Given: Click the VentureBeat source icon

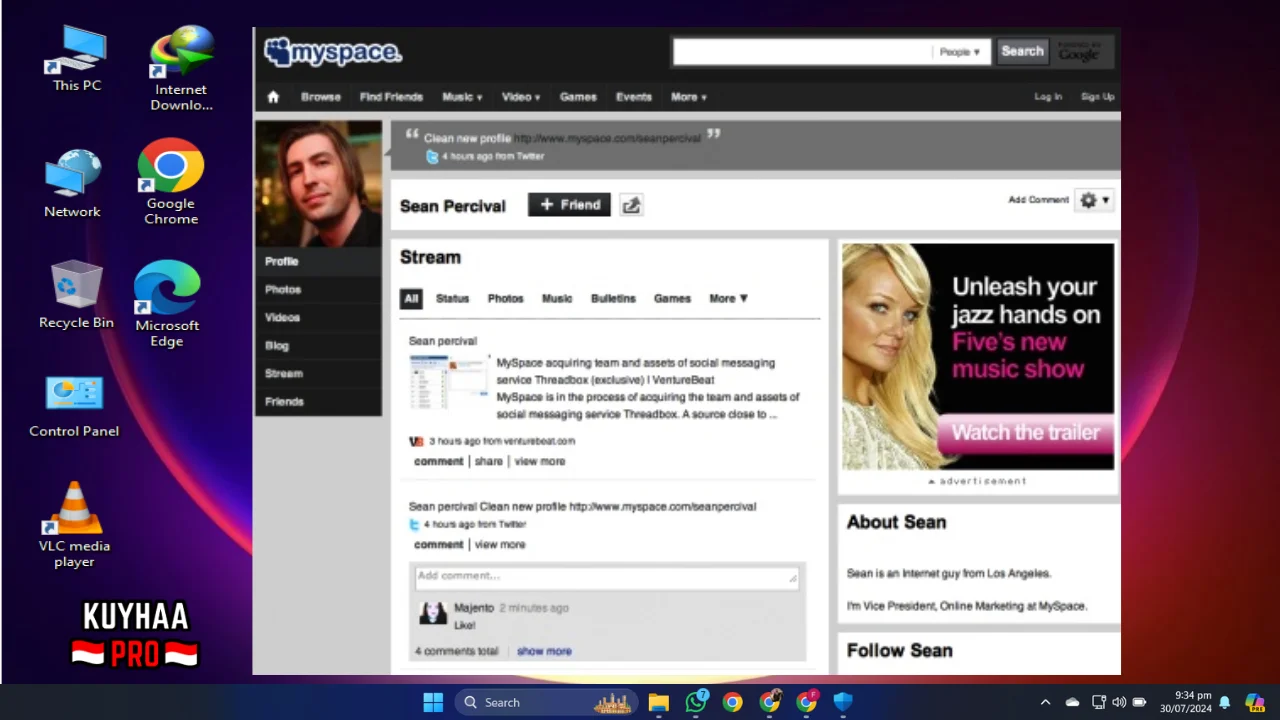Looking at the screenshot, I should click(416, 441).
